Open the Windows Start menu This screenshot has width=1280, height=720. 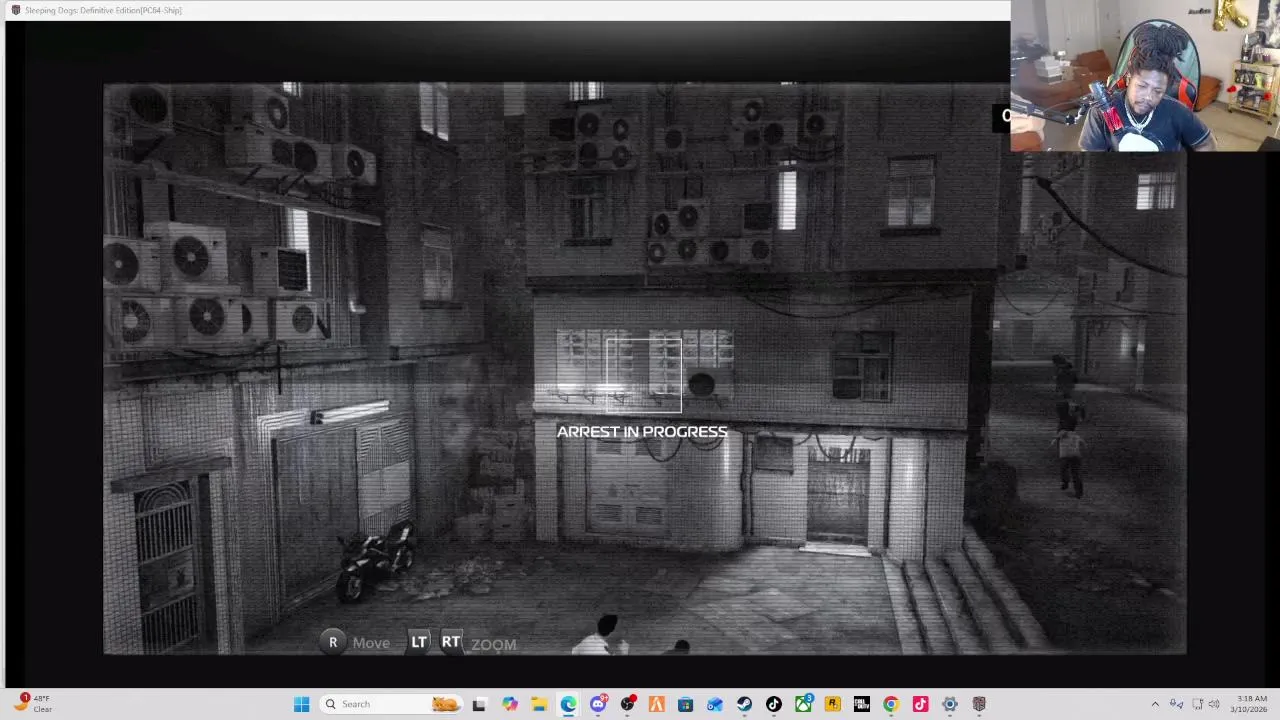(301, 704)
